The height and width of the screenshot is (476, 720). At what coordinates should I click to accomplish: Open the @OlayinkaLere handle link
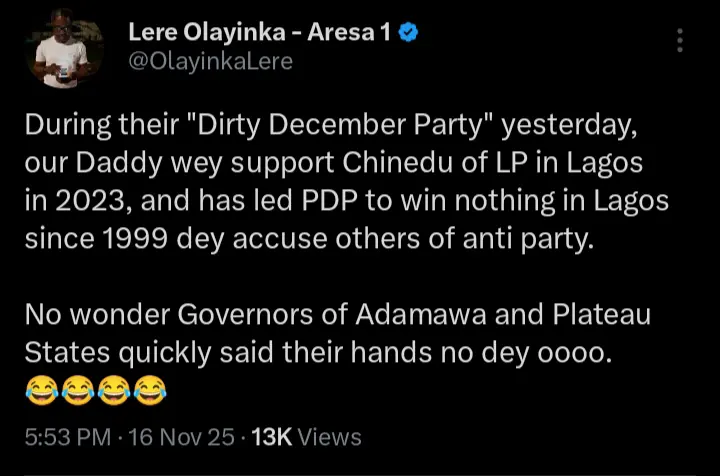click(211, 62)
